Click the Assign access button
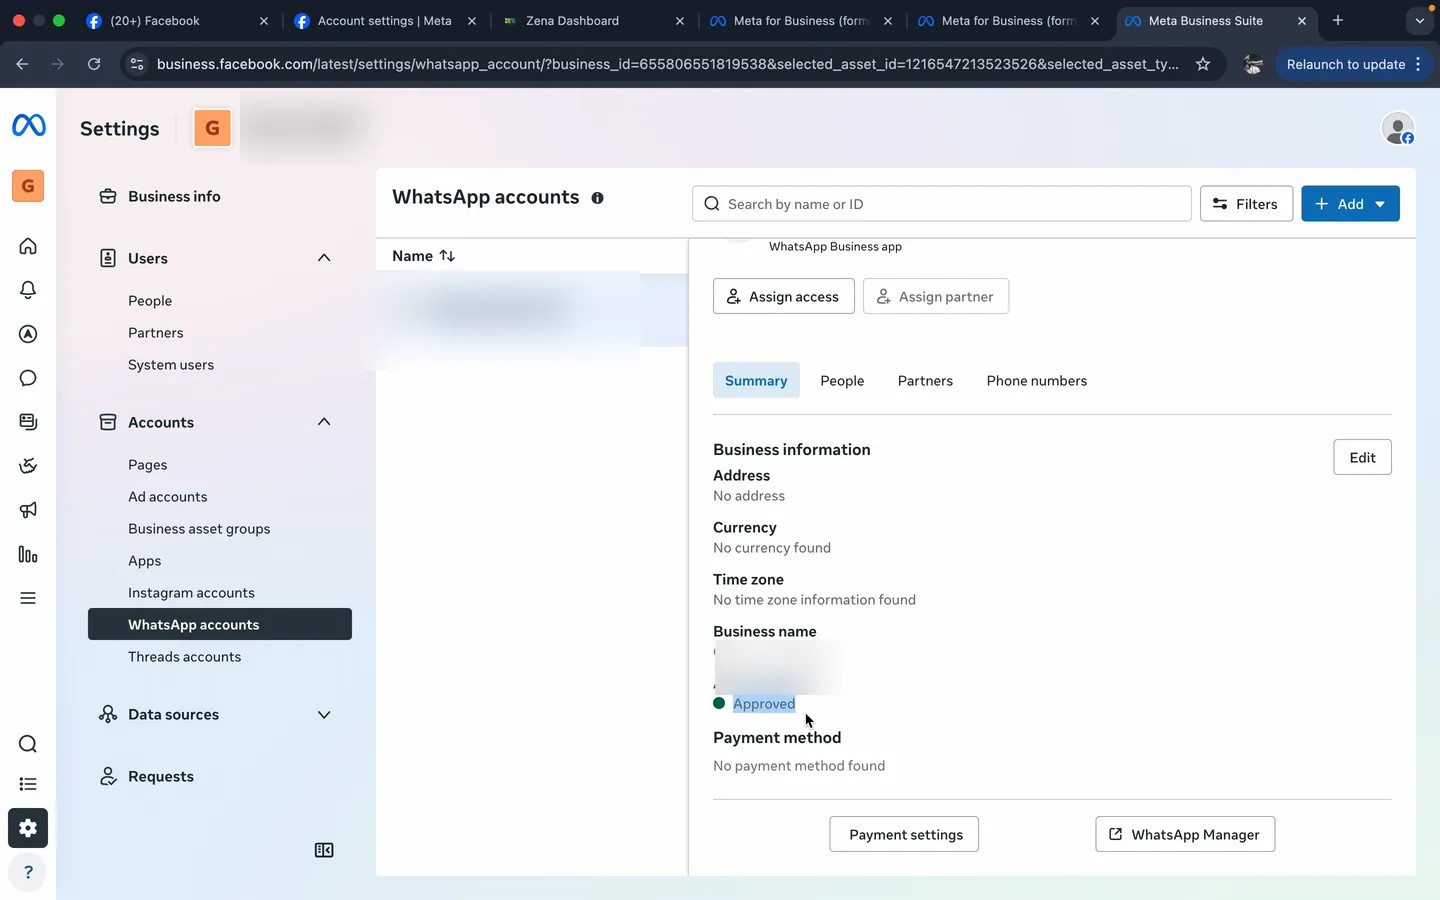The height and width of the screenshot is (900, 1440). tap(784, 296)
